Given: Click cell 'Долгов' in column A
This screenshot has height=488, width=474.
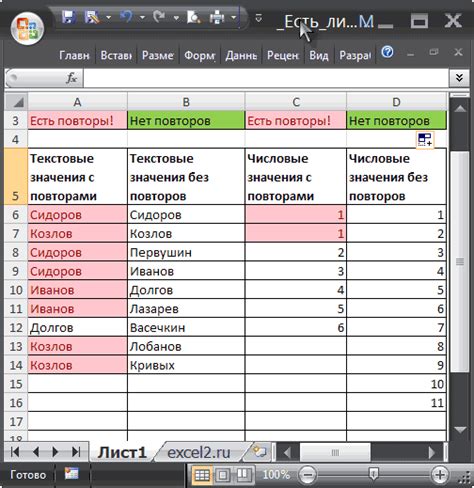Looking at the screenshot, I should tap(77, 328).
